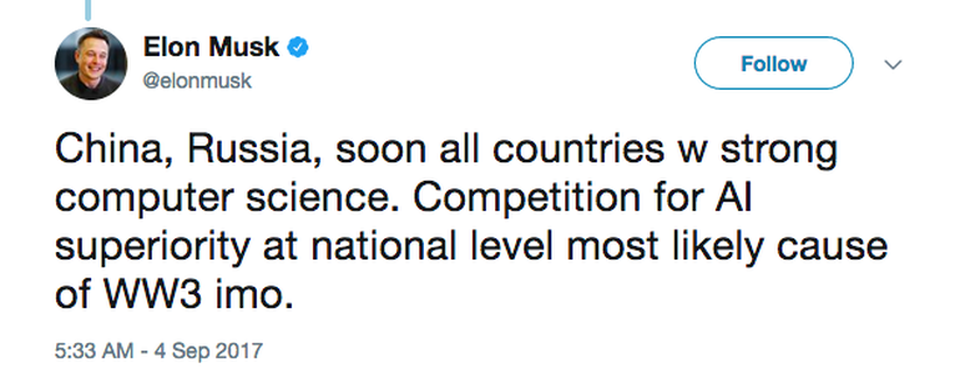The height and width of the screenshot is (378, 960).
Task: Click imo at the tweet's end
Action: tap(260, 295)
